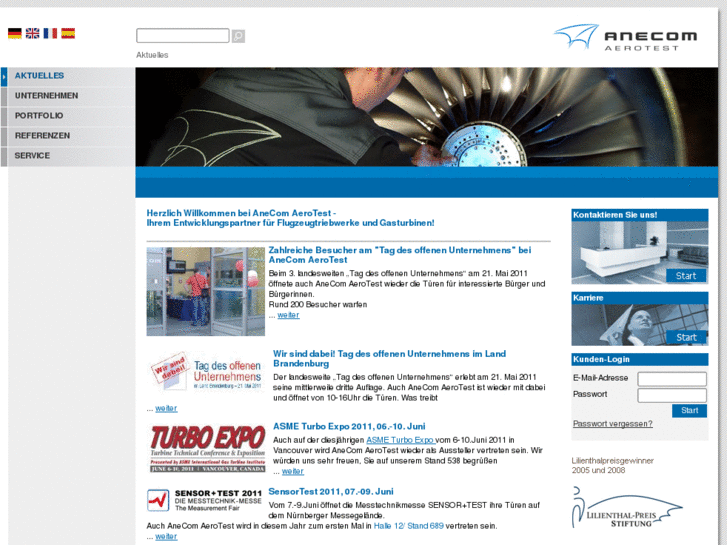Image resolution: width=727 pixels, height=545 pixels.
Task: Switch site language to English flag
Action: (x=32, y=33)
